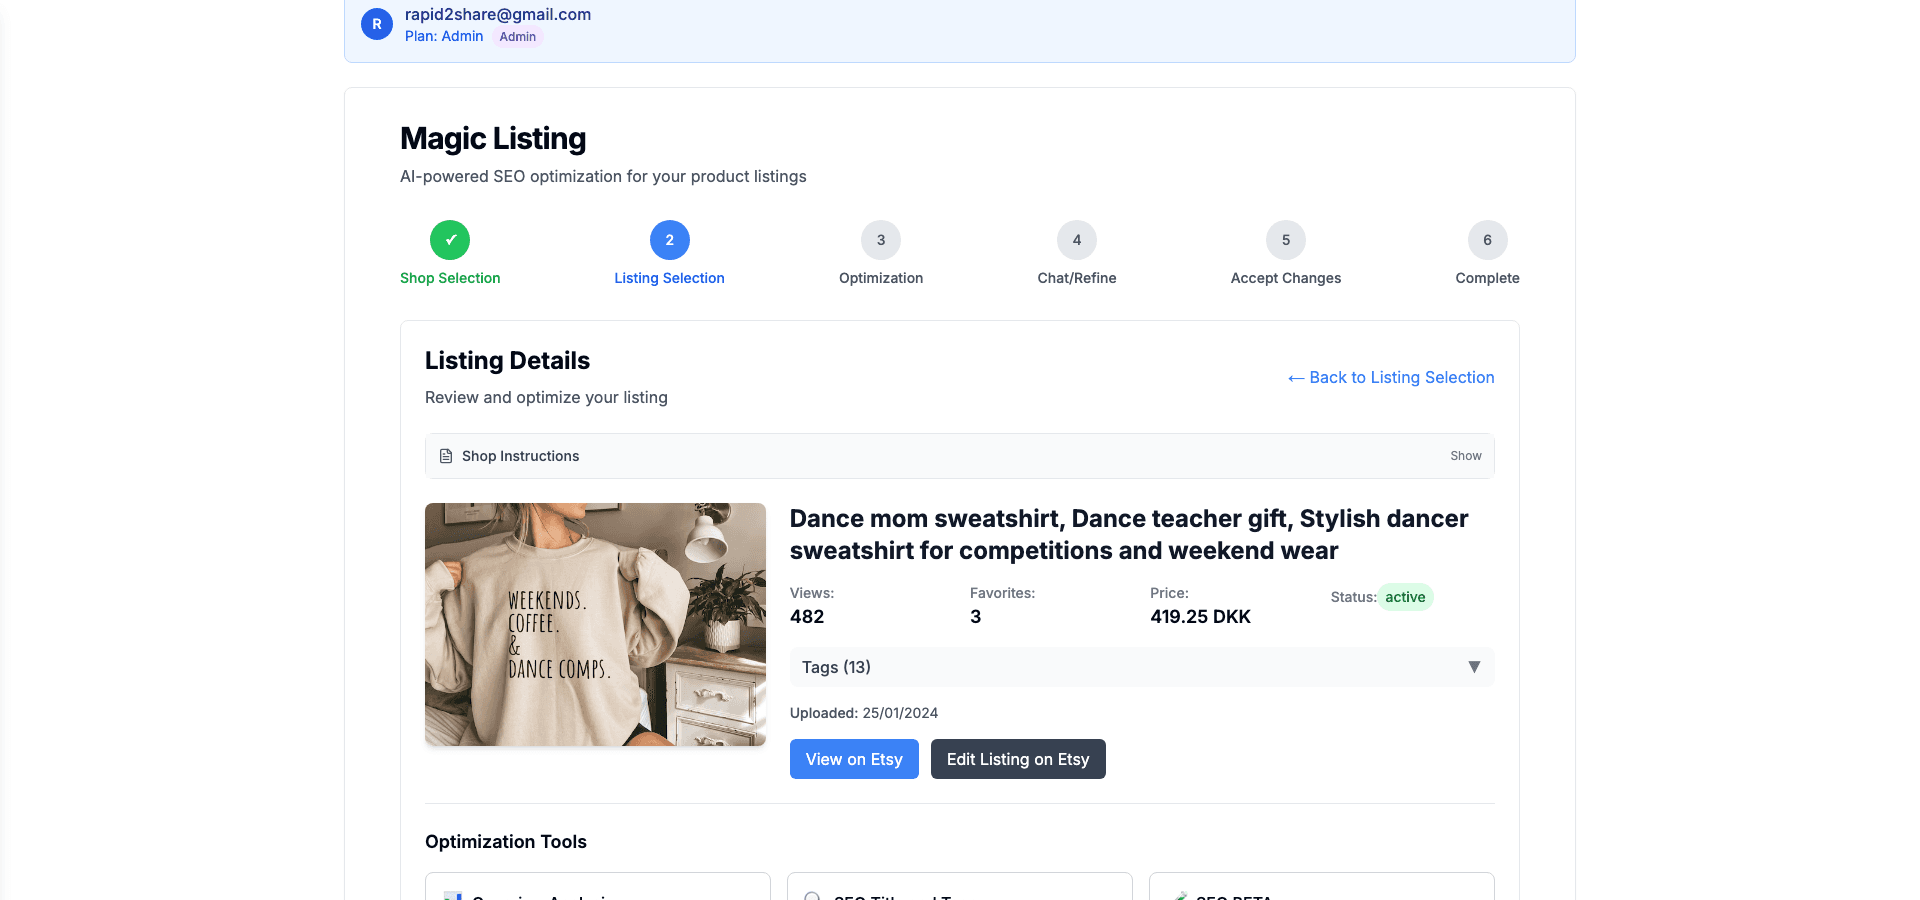Viewport: 1920px width, 900px height.
Task: Click the step 3 Optimization circle
Action: pos(881,240)
